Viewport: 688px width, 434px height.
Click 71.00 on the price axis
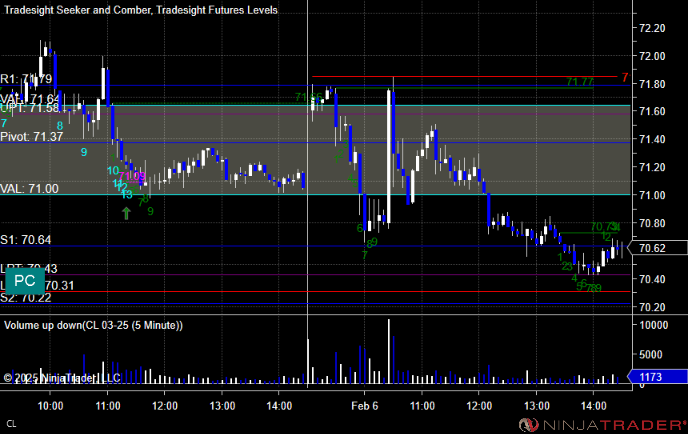652,195
